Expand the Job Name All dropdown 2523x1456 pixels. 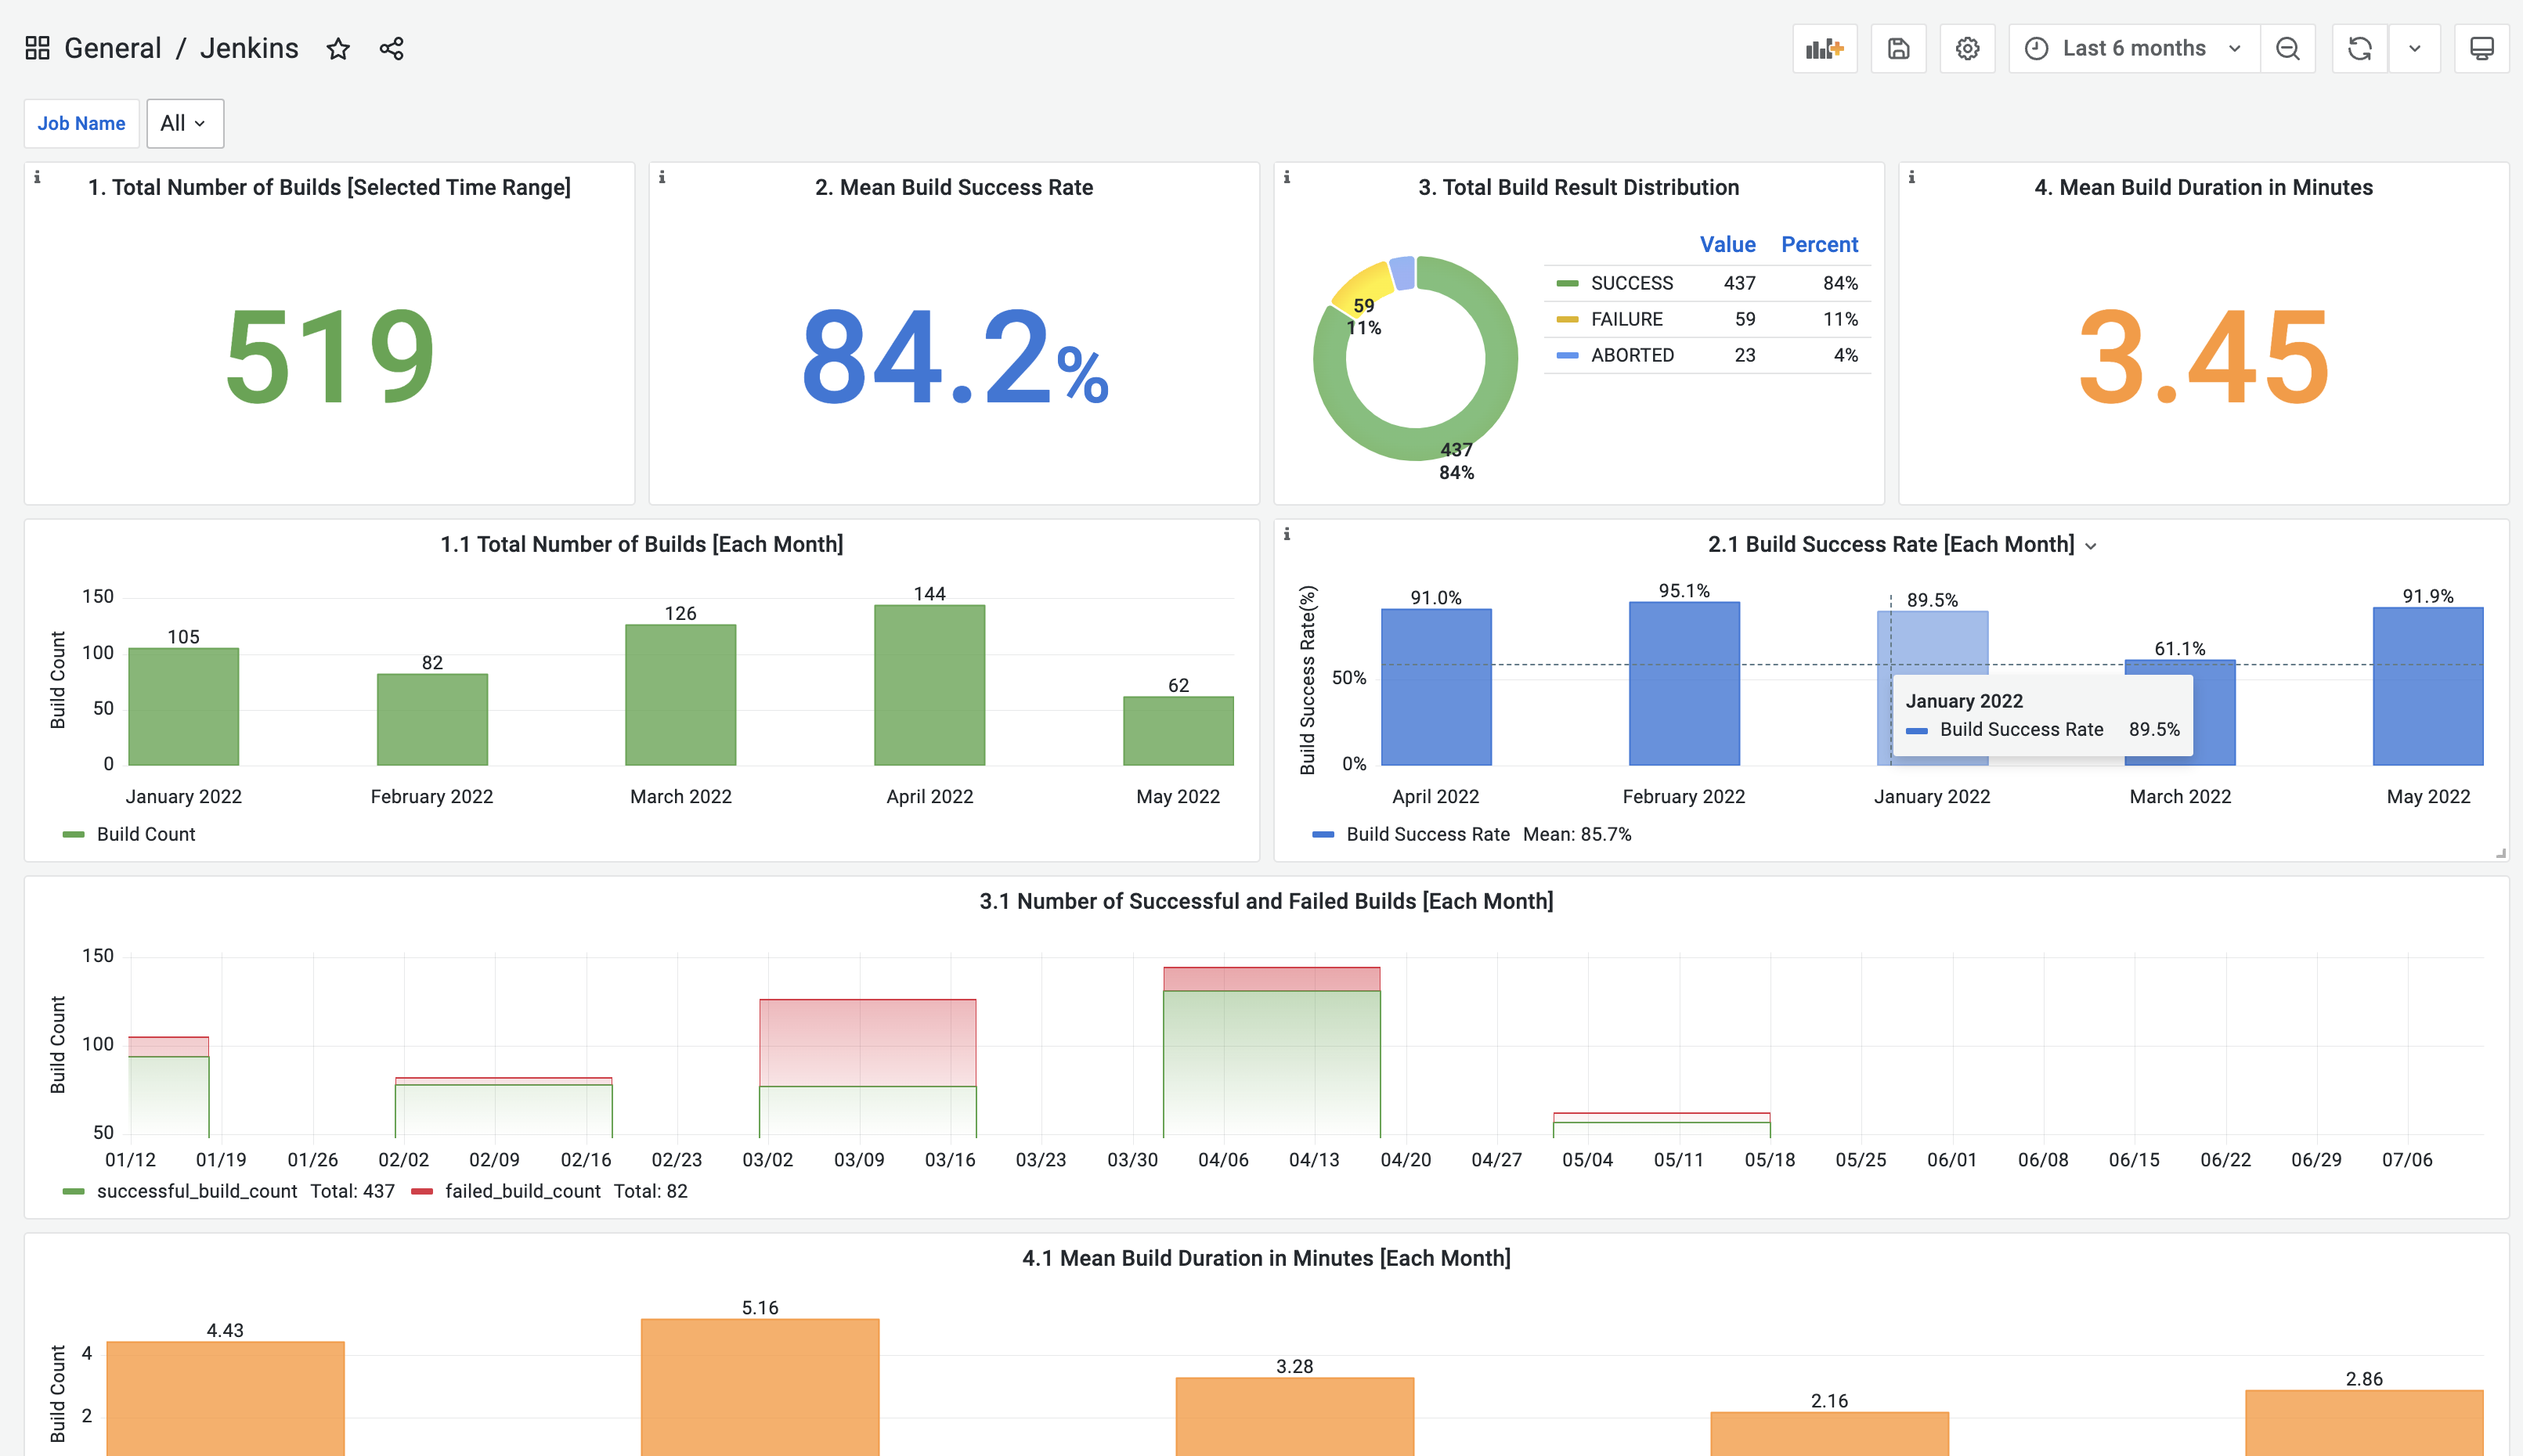[185, 123]
